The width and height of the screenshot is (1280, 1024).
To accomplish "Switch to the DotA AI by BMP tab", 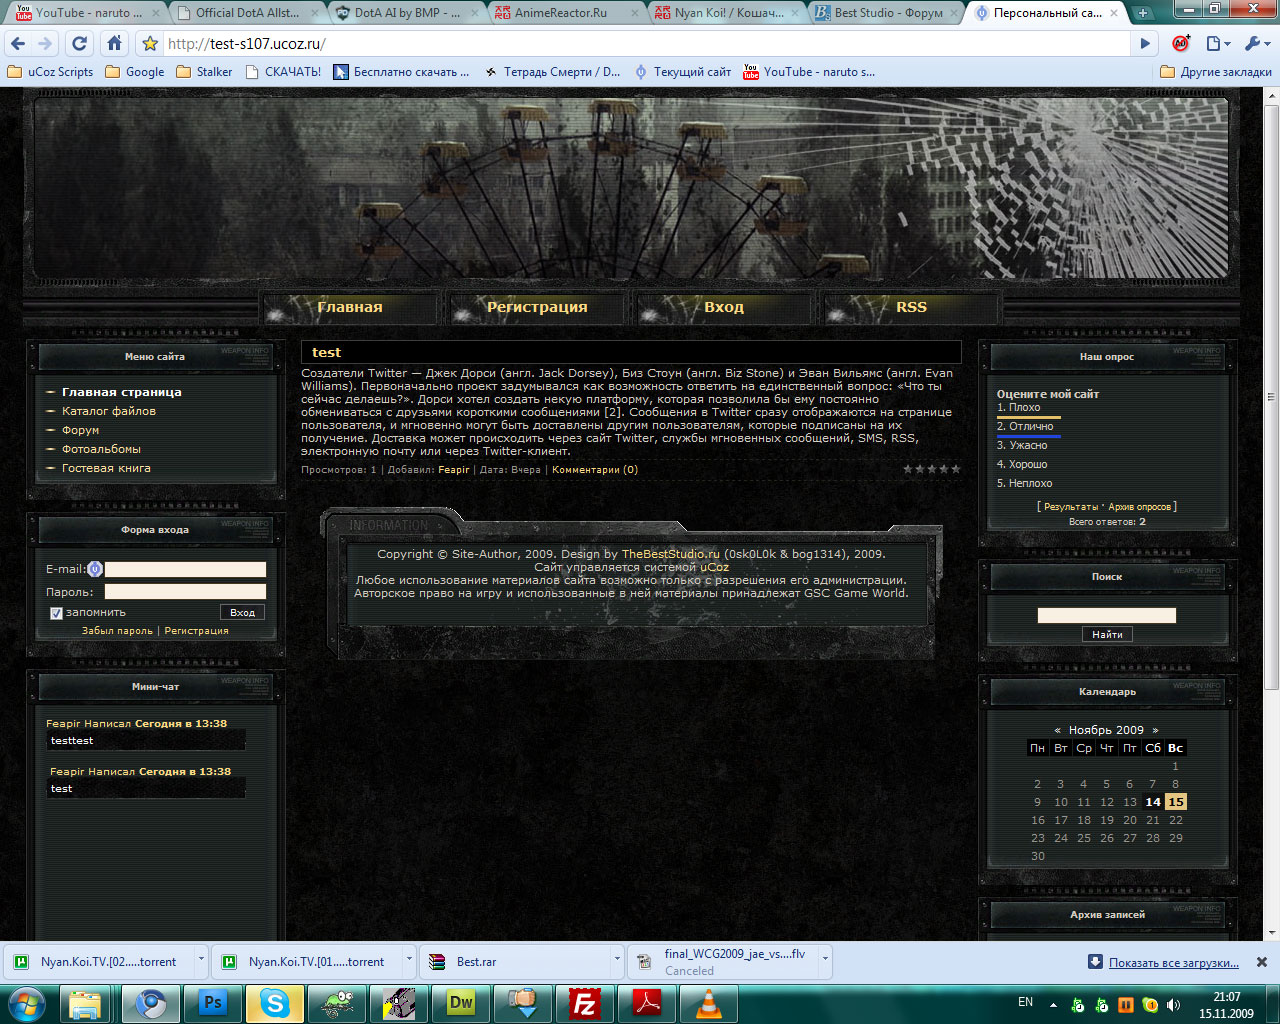I will pyautogui.click(x=406, y=13).
